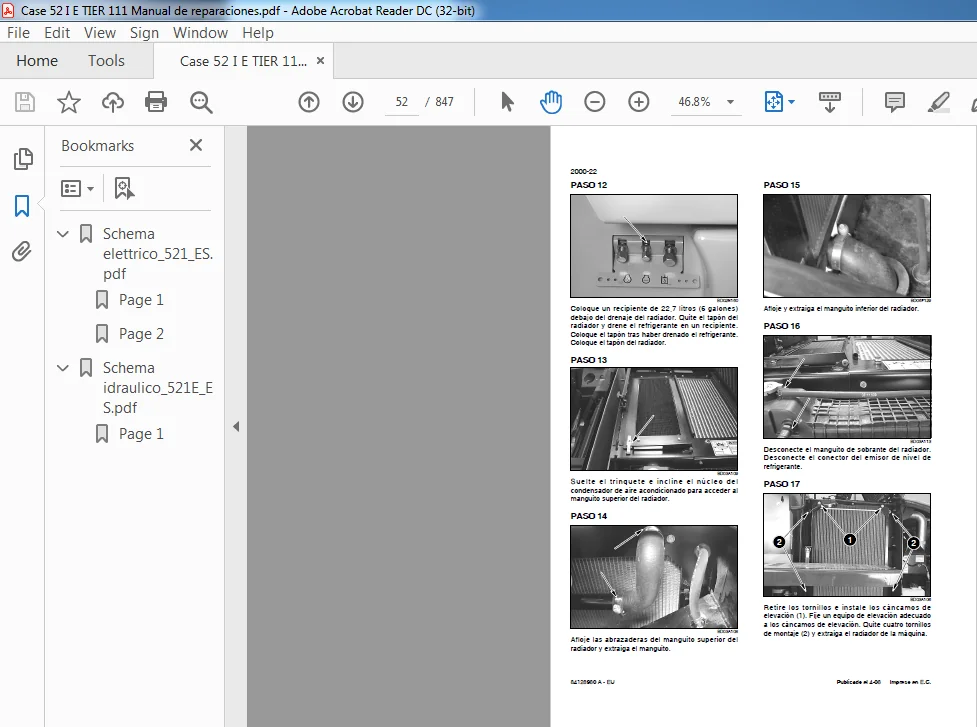Collapse the navigation pane with arrow
Viewport: 977px width, 727px height.
236,427
